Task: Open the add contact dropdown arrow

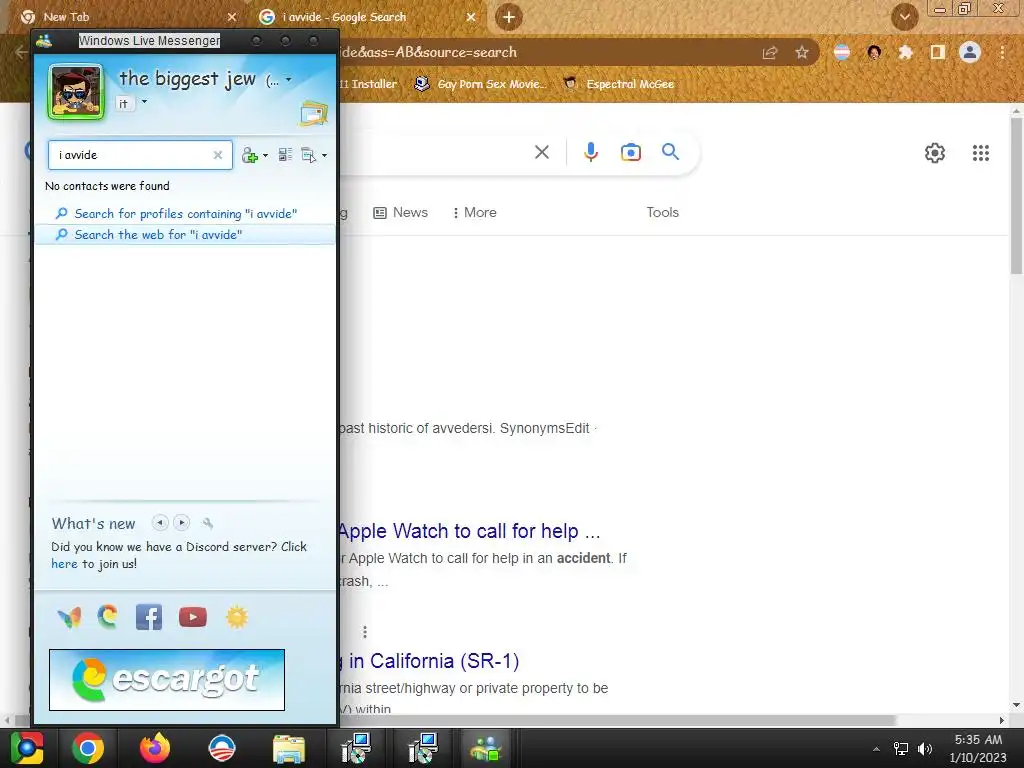Action: (x=265, y=155)
